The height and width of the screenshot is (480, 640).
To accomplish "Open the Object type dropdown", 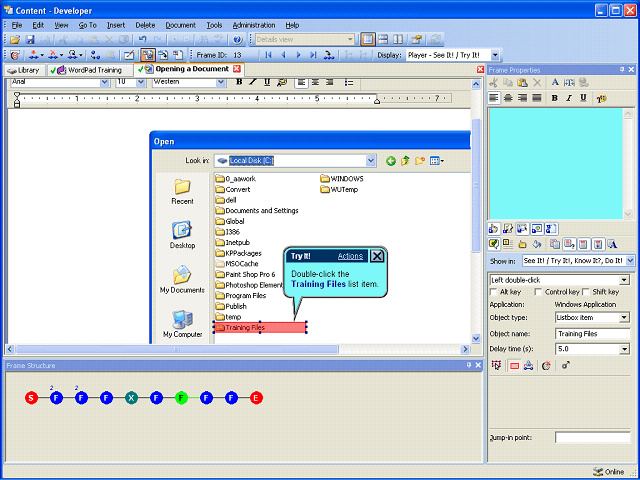I will coord(624,318).
